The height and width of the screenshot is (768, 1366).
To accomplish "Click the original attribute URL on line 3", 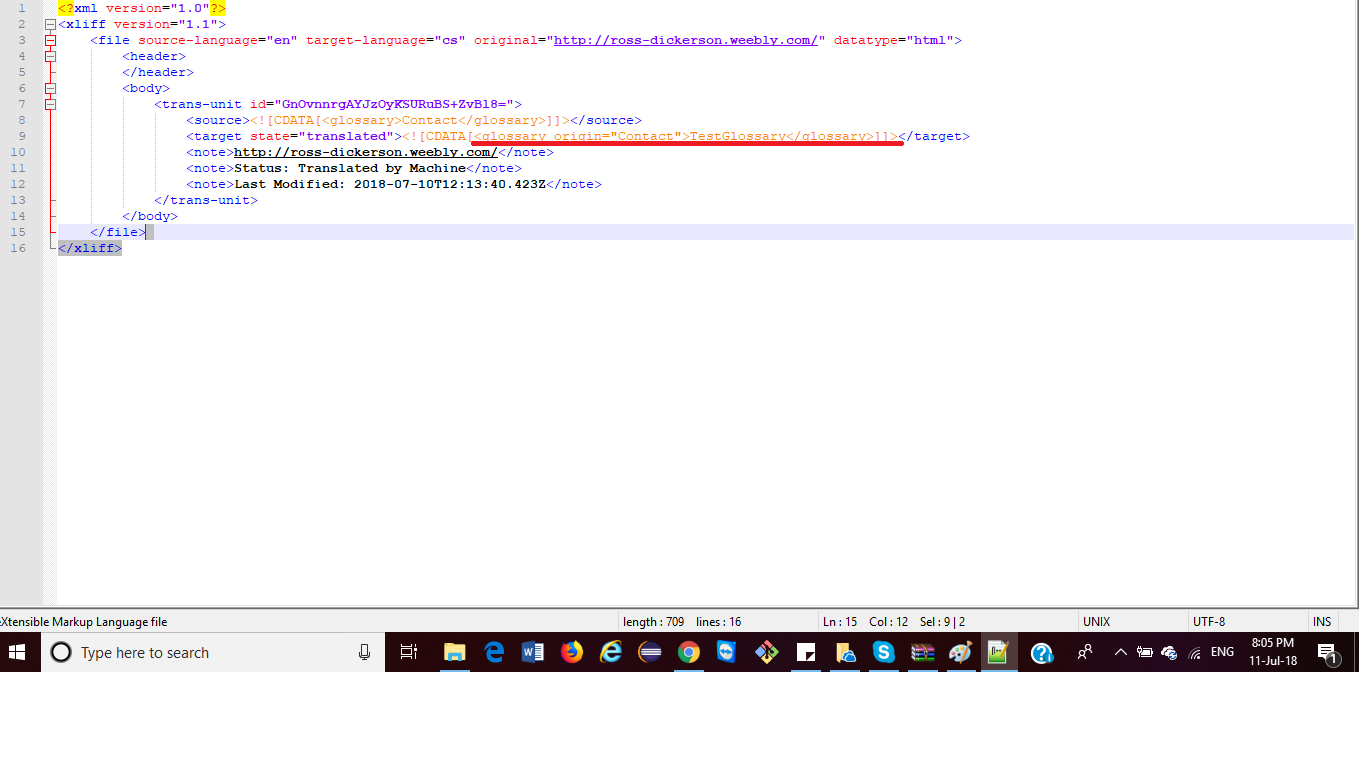I will point(685,40).
